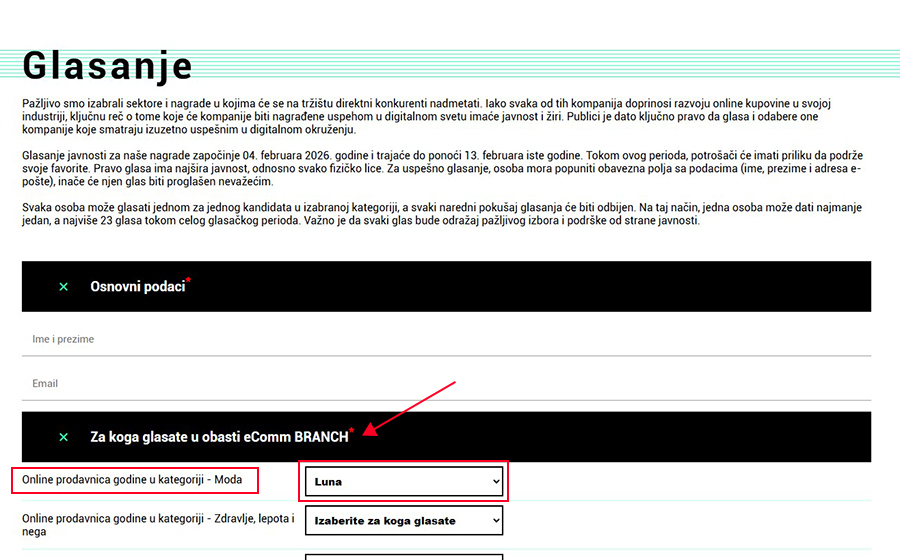Viewport: 900px width, 560px height.
Task: Click into the Email input field
Action: coord(446,384)
